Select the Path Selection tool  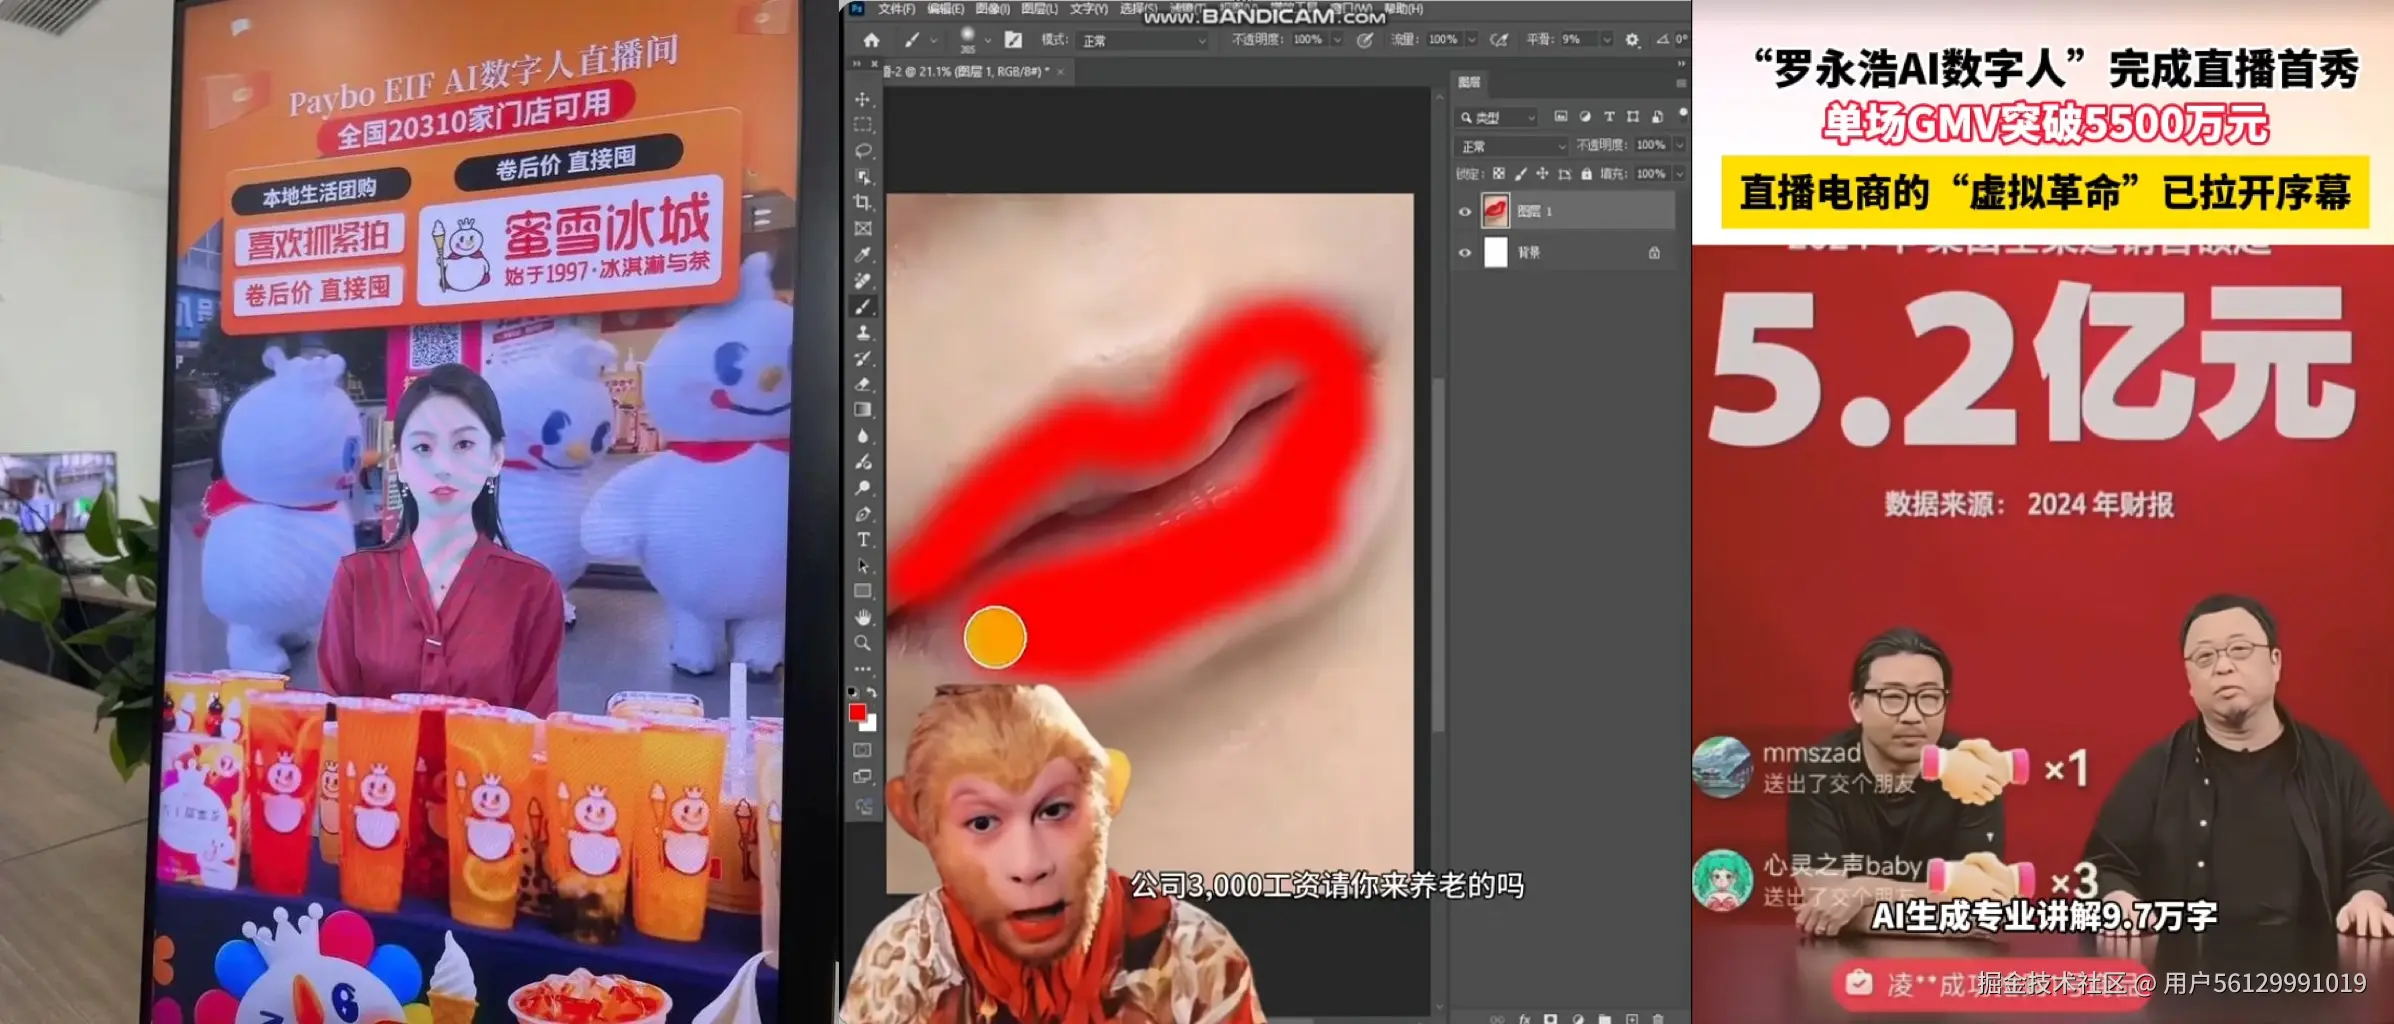pos(862,566)
